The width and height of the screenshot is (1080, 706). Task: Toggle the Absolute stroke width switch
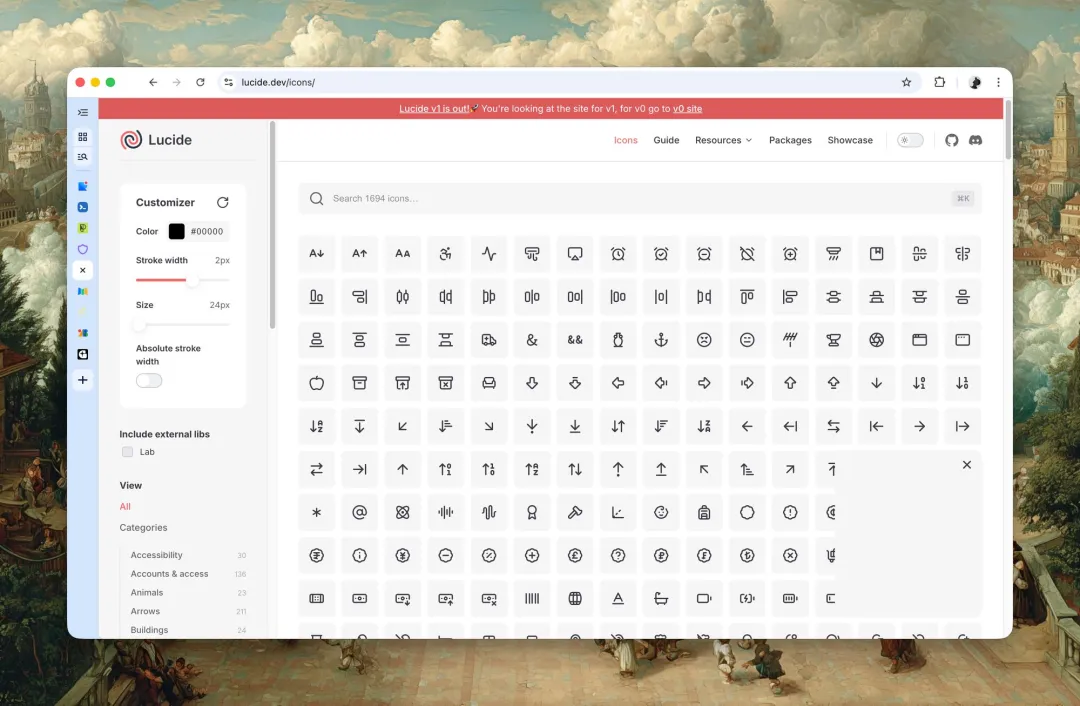149,381
